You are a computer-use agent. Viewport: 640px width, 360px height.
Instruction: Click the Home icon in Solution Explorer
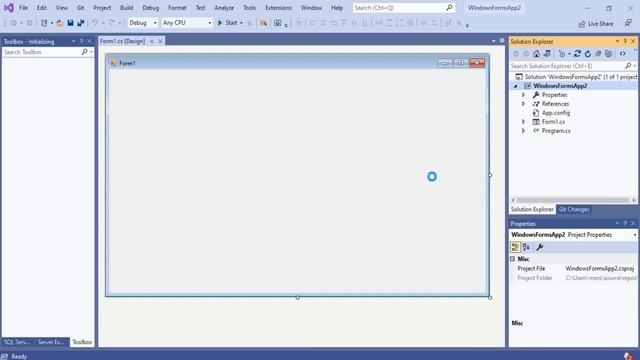(x=536, y=54)
